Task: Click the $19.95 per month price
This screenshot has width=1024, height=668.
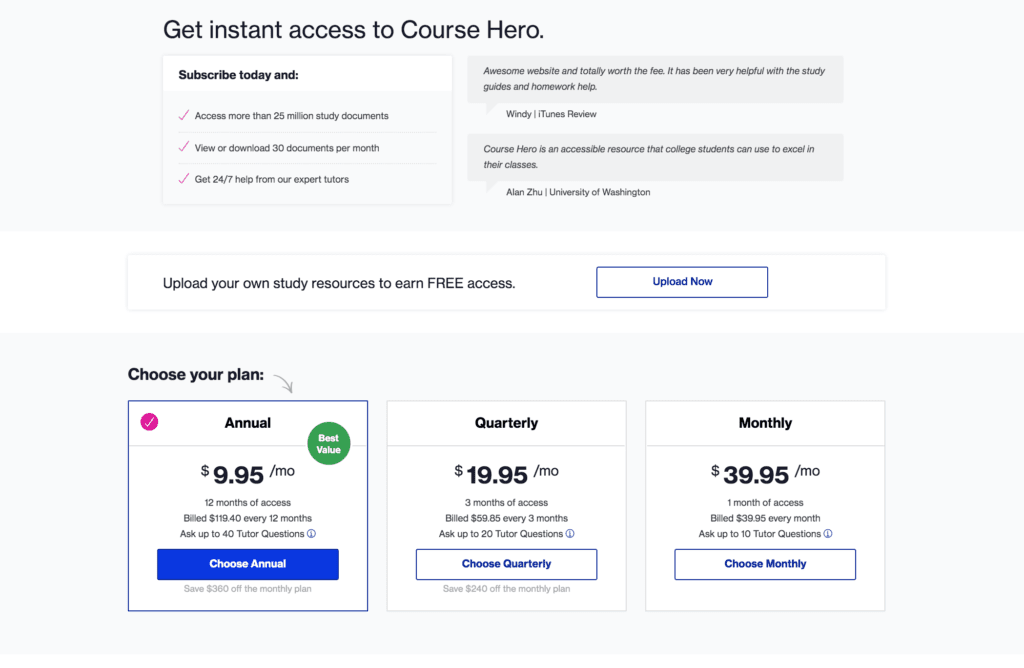Action: tap(506, 472)
